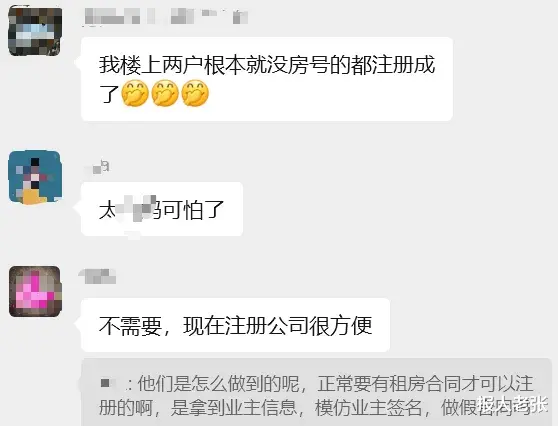Click the 报内老张 watermark text
Screen dimensions: 558x426
pyautogui.click(x=512, y=405)
